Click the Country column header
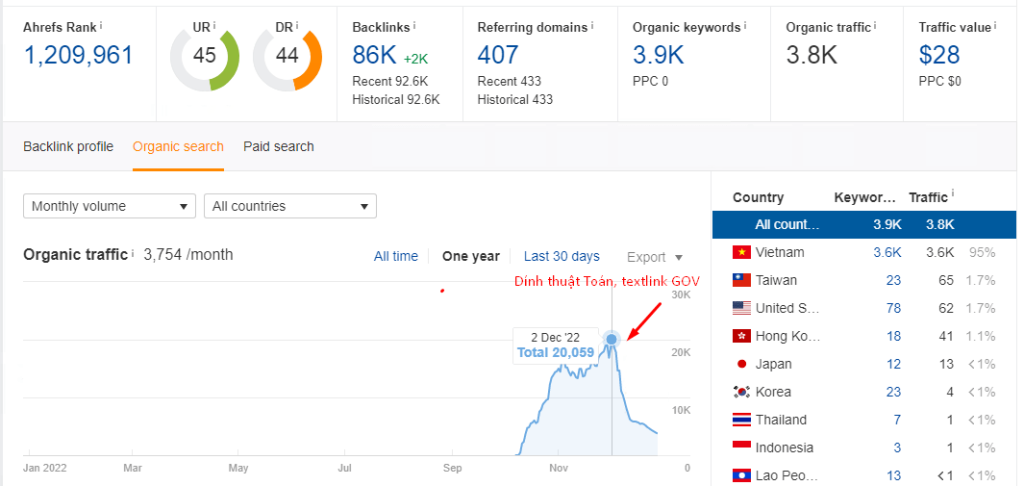 click(x=758, y=197)
